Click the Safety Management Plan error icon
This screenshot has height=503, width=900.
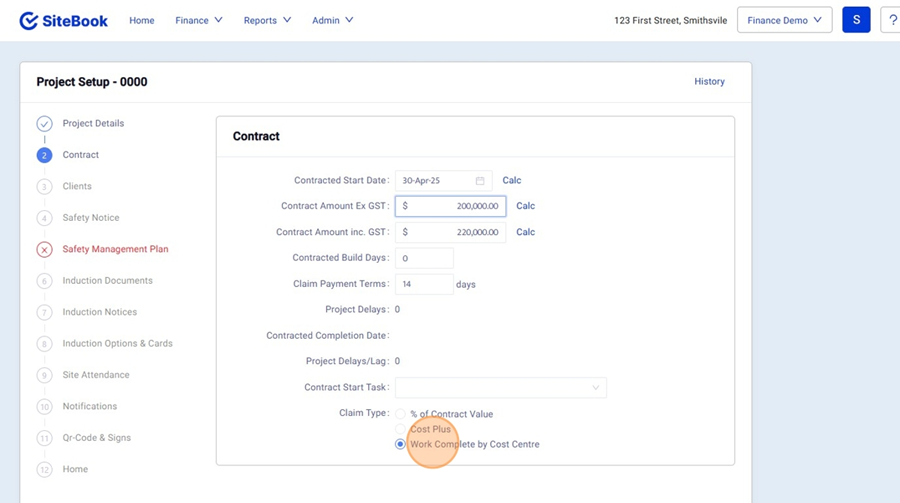point(44,250)
